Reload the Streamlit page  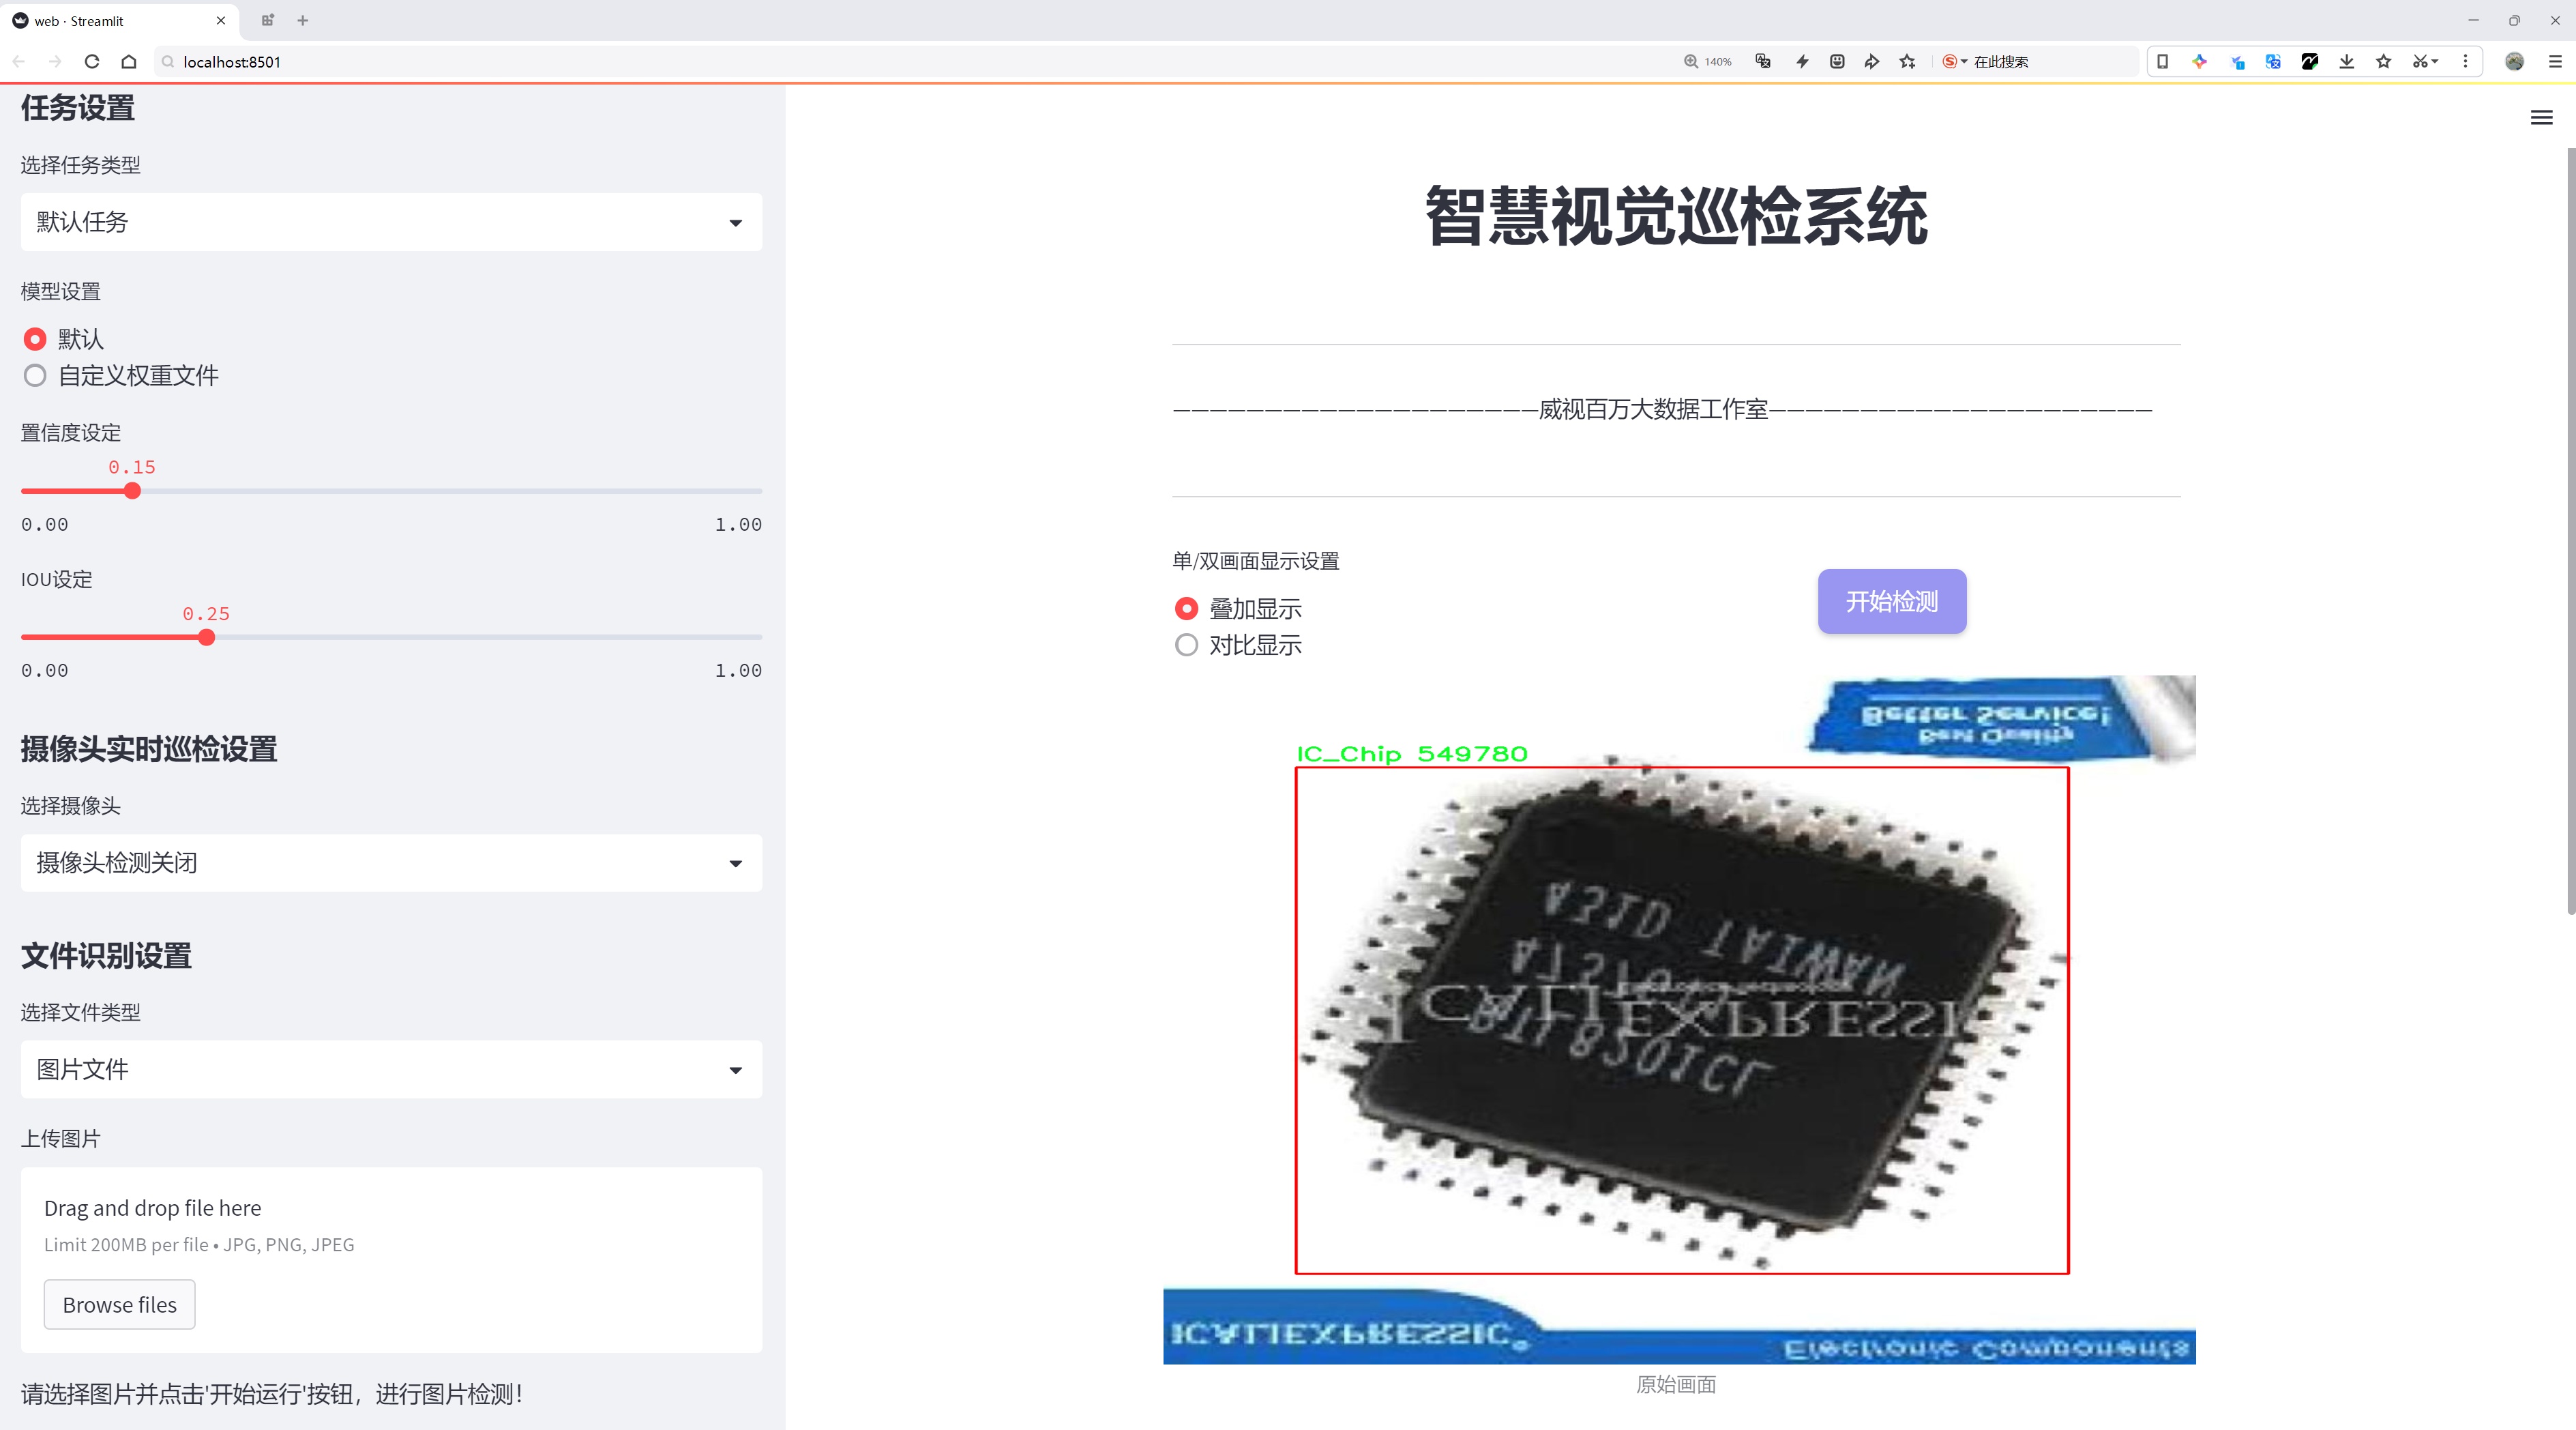(x=92, y=61)
